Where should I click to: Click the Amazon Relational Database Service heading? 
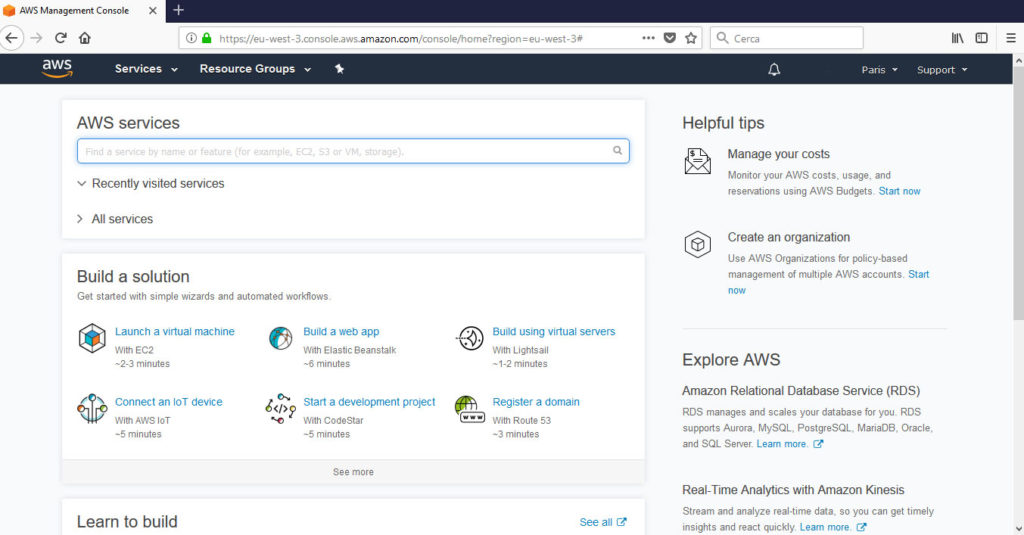coord(801,391)
